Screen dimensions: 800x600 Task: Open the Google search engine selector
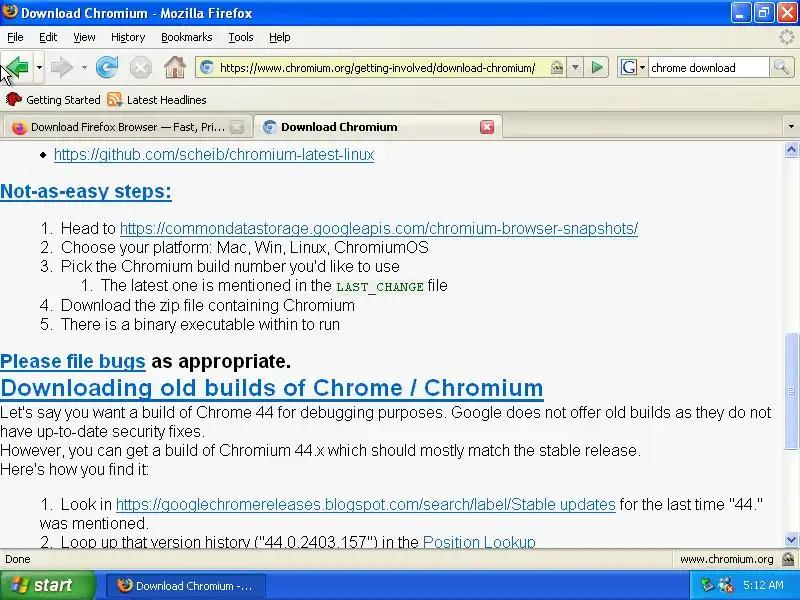point(633,67)
